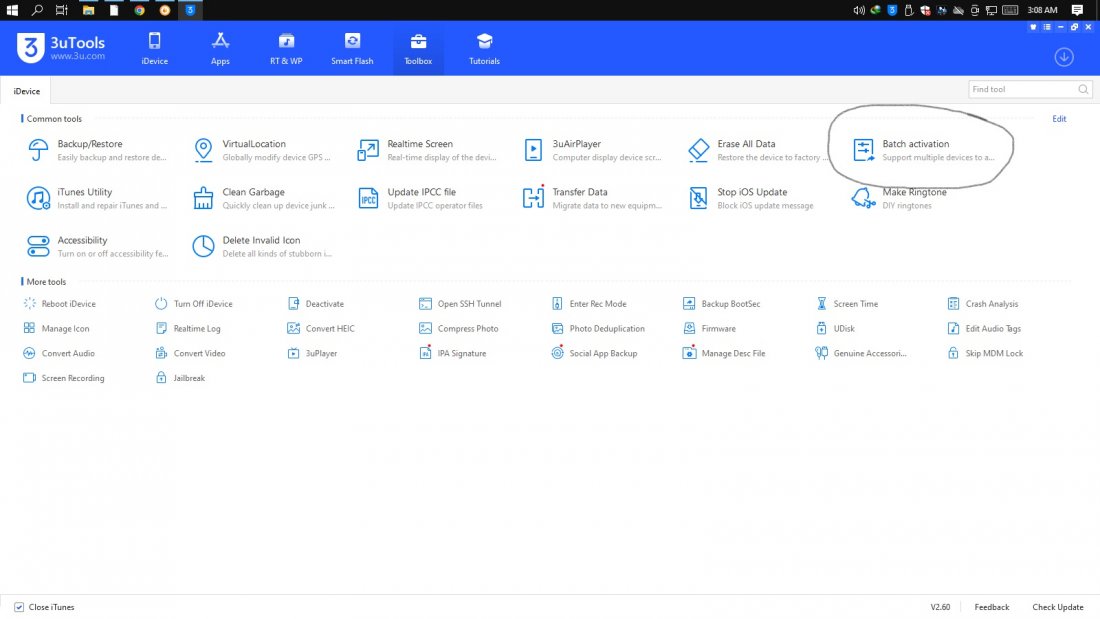
Task: Open Skip MDM Lock tool
Action: (x=985, y=353)
